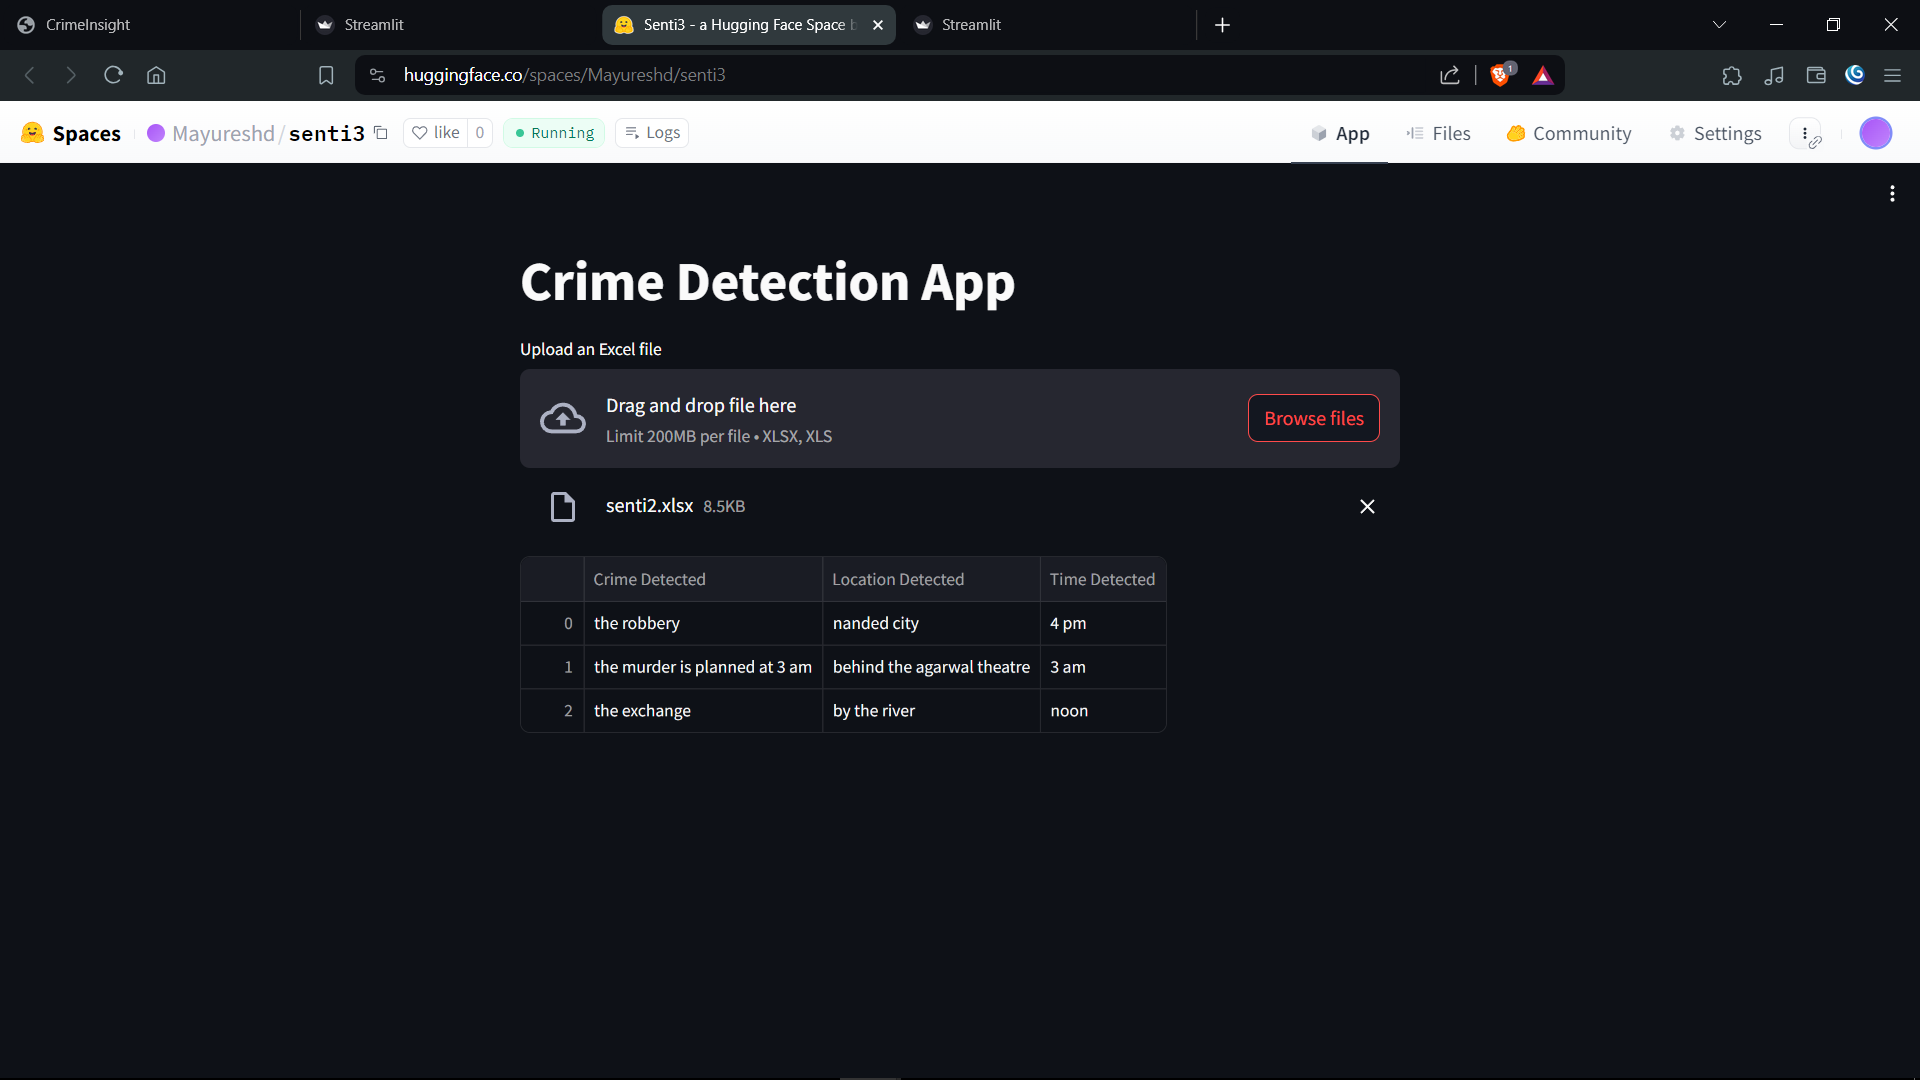Viewport: 1920px width, 1080px height.
Task: Click the copy Space name icon
Action: (x=381, y=133)
